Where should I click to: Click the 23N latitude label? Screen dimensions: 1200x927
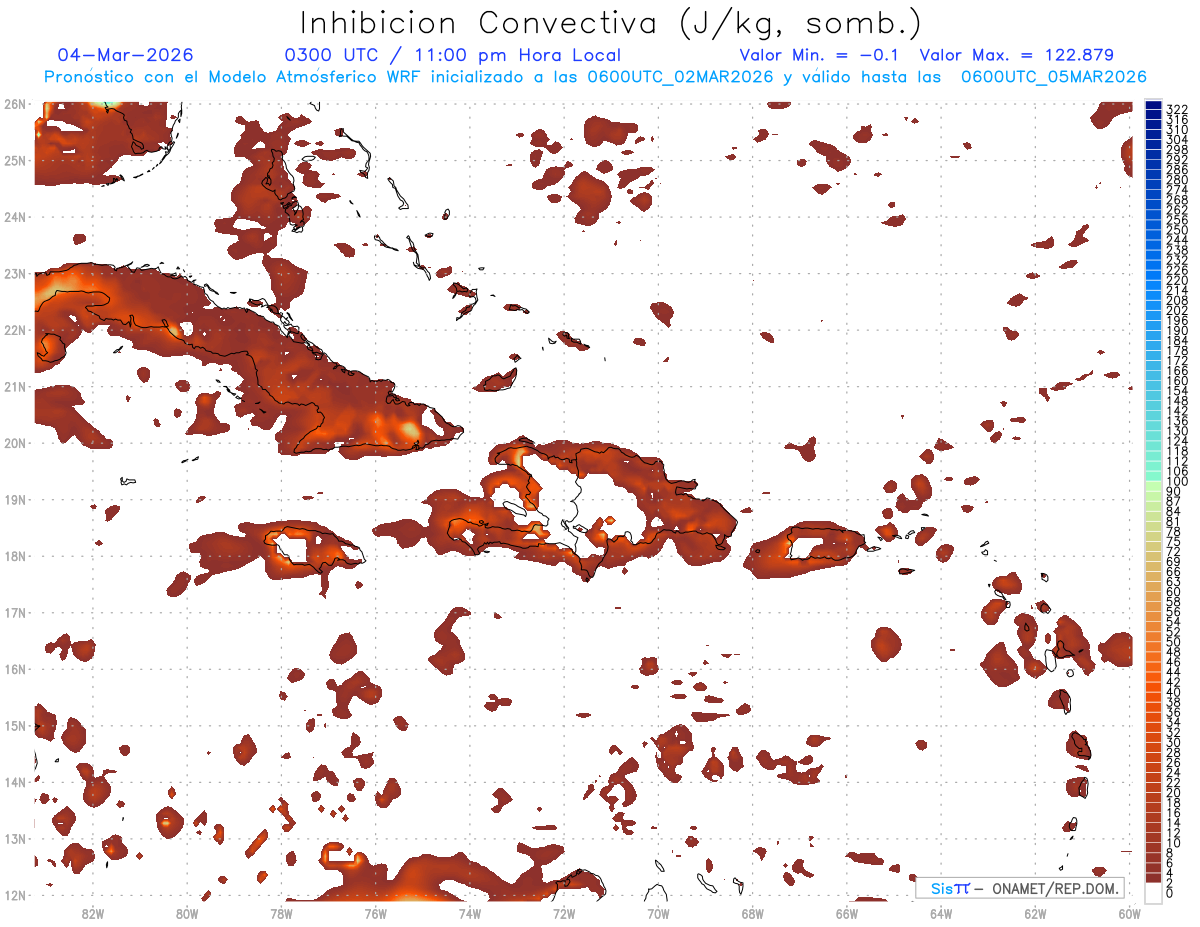(14, 273)
